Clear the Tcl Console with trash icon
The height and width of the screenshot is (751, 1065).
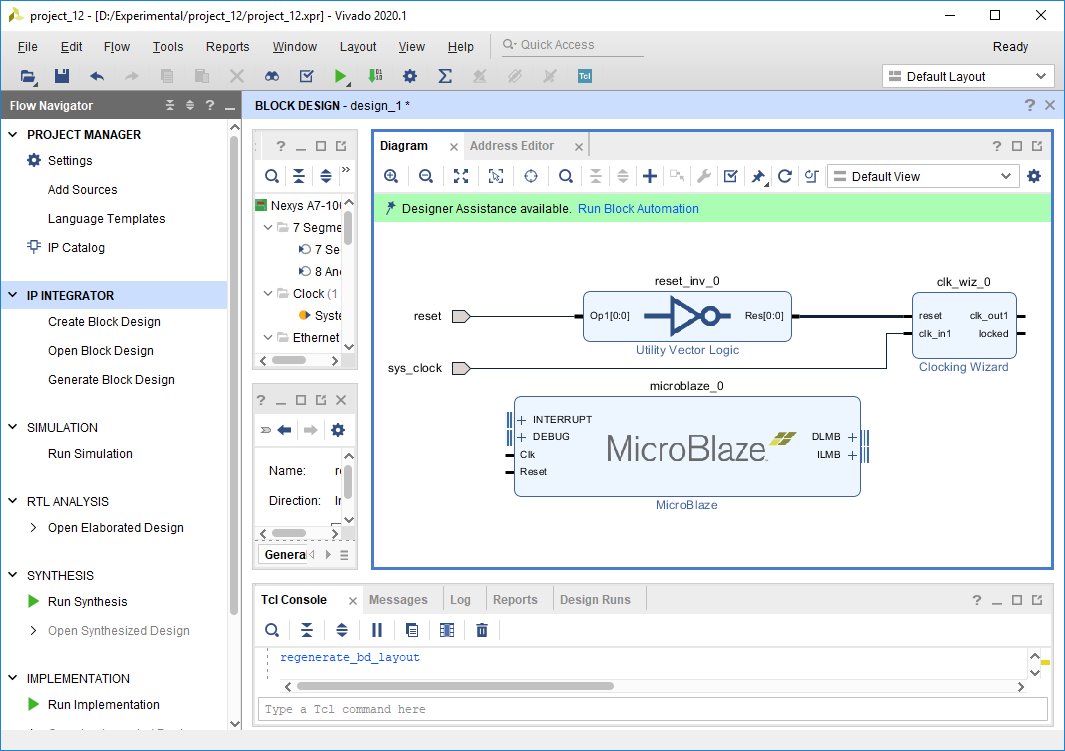(x=482, y=630)
